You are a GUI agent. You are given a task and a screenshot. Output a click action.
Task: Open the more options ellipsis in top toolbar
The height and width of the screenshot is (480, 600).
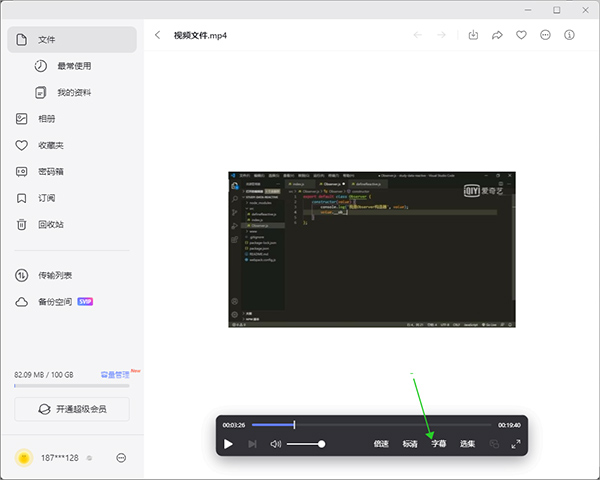pos(545,35)
